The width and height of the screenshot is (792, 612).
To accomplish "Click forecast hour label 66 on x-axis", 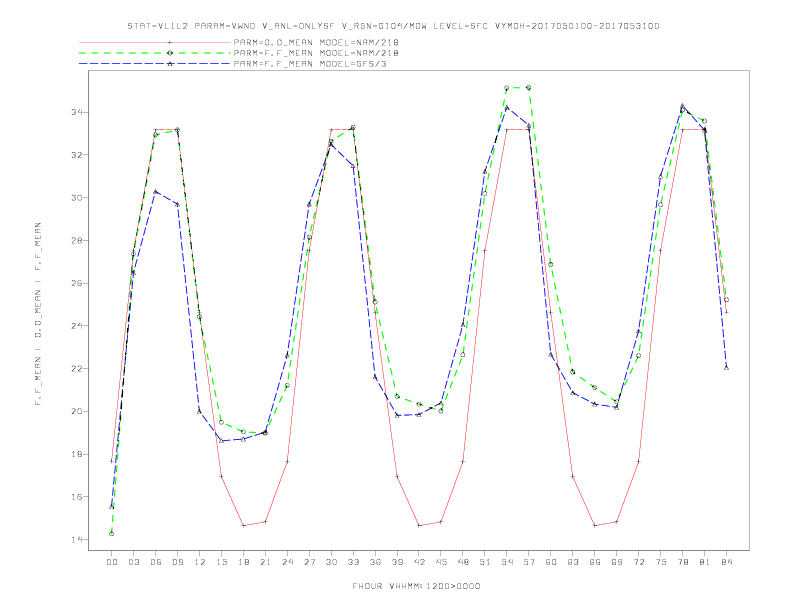I will [595, 562].
